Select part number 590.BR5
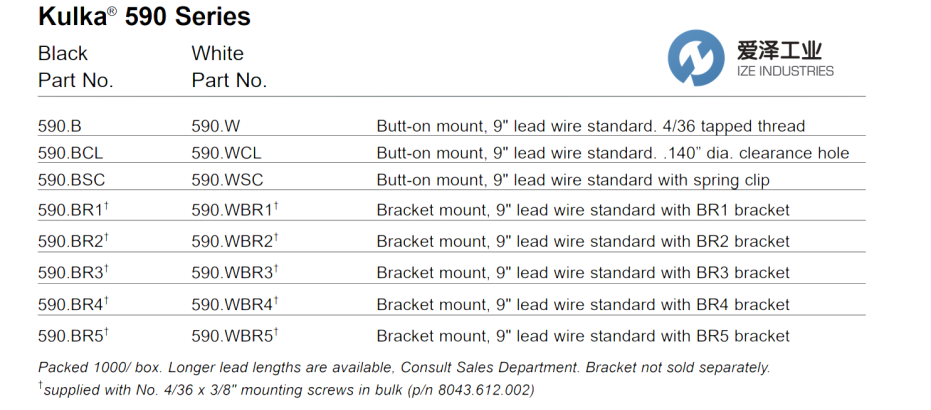 (x=73, y=335)
